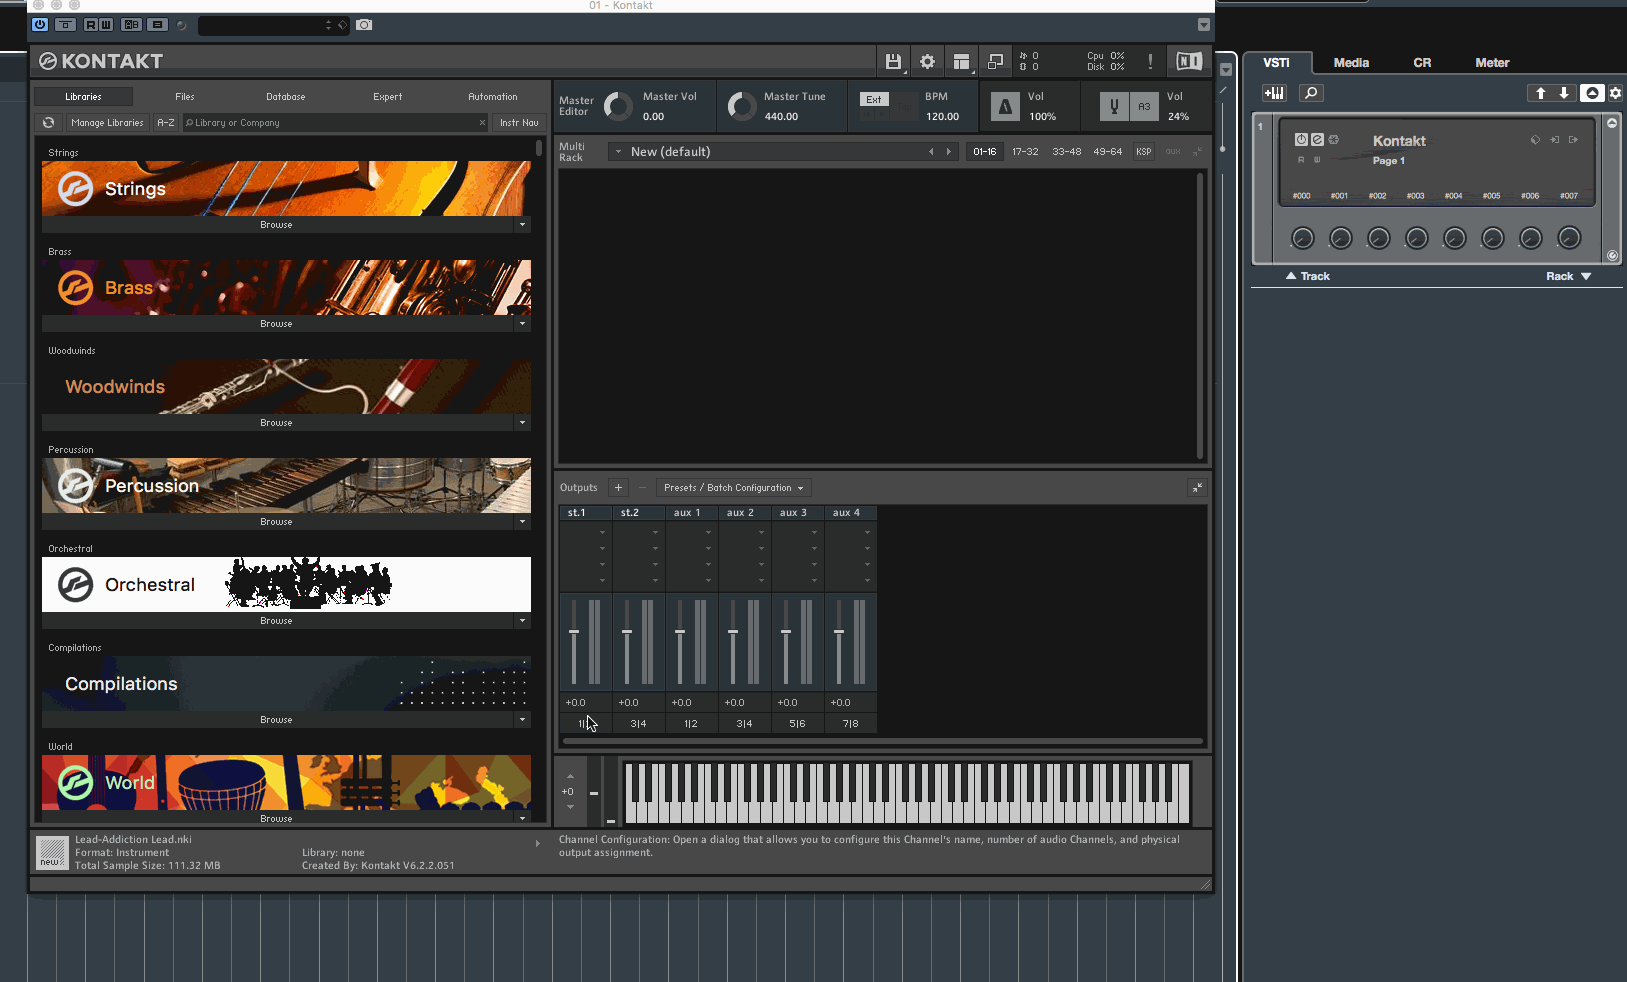Go to next multi with right arrow
This screenshot has height=982, width=1627.
tap(949, 152)
